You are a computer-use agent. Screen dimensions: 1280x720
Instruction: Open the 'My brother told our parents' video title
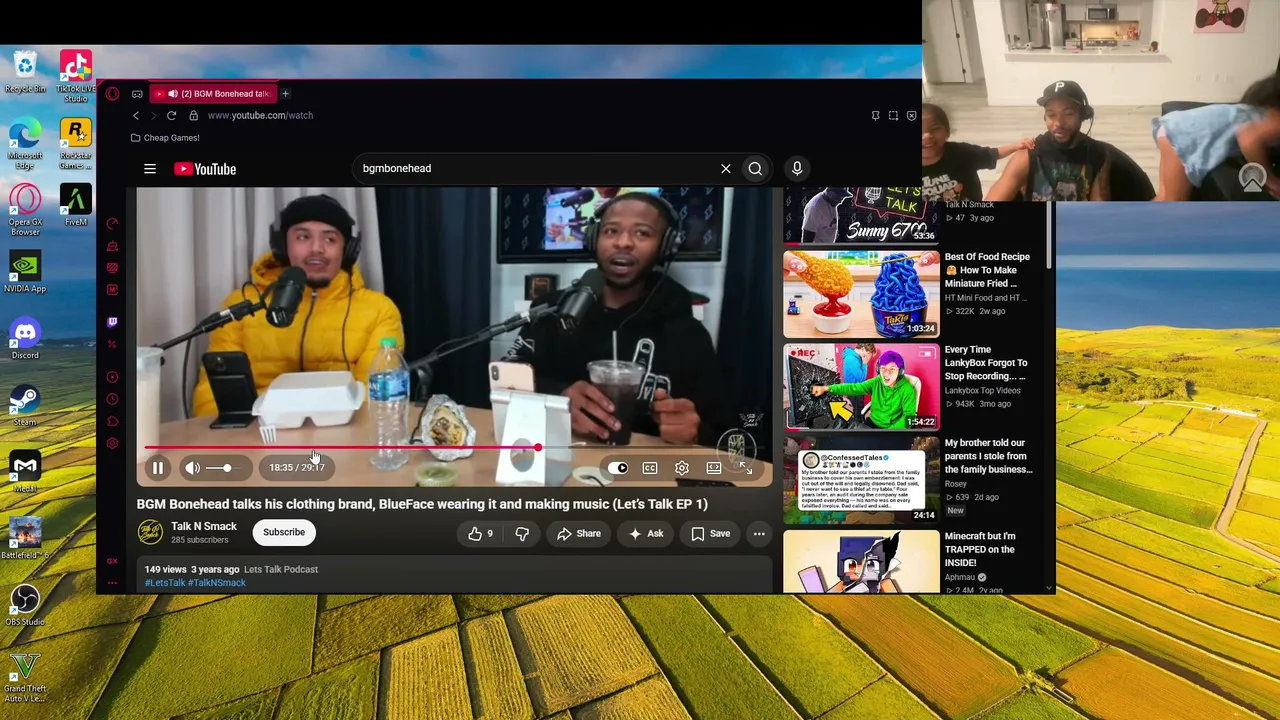coord(988,456)
